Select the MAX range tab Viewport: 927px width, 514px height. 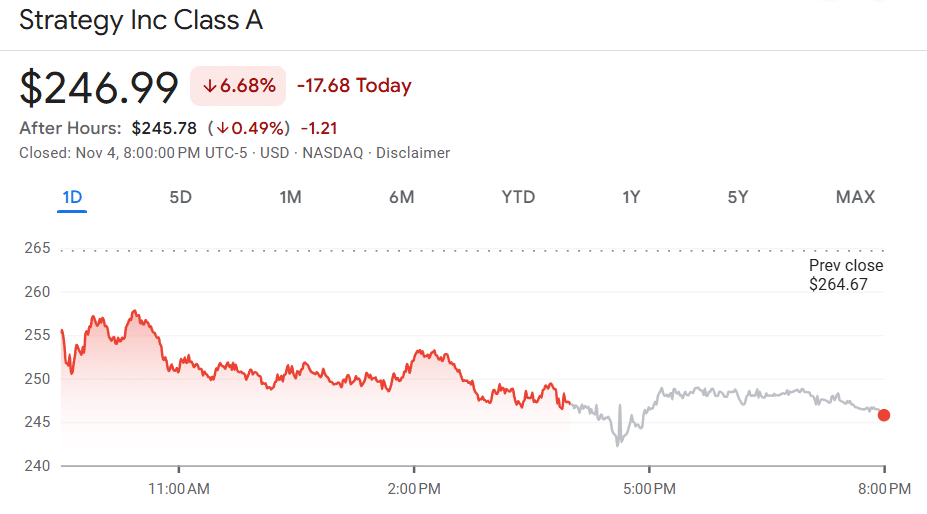point(855,197)
